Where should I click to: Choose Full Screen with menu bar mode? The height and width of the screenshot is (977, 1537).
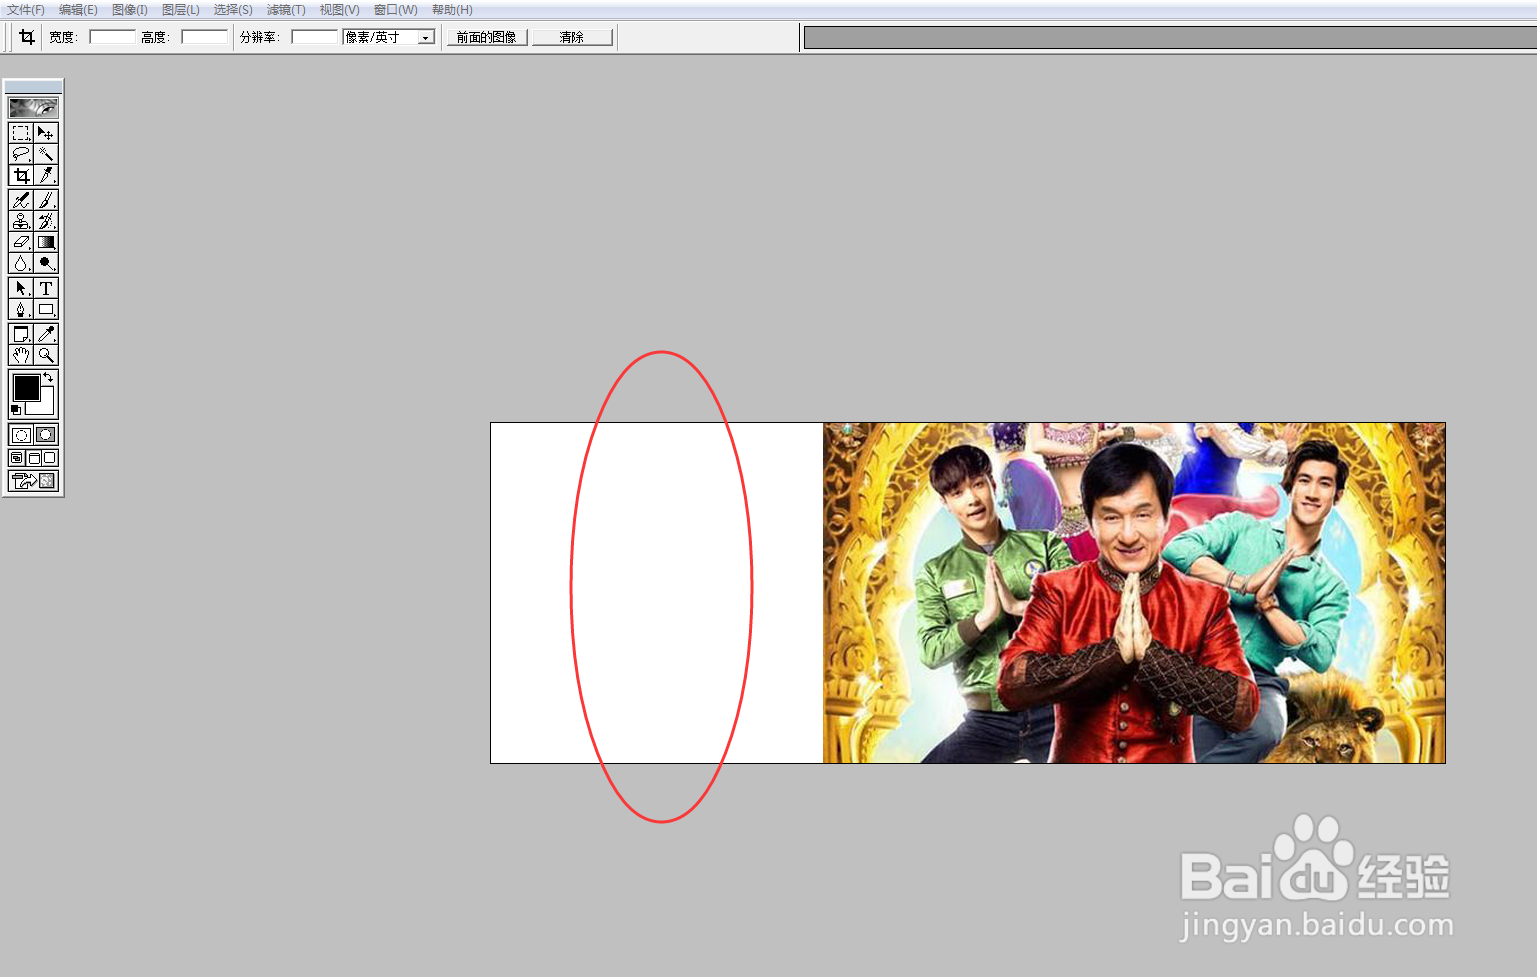coord(33,458)
